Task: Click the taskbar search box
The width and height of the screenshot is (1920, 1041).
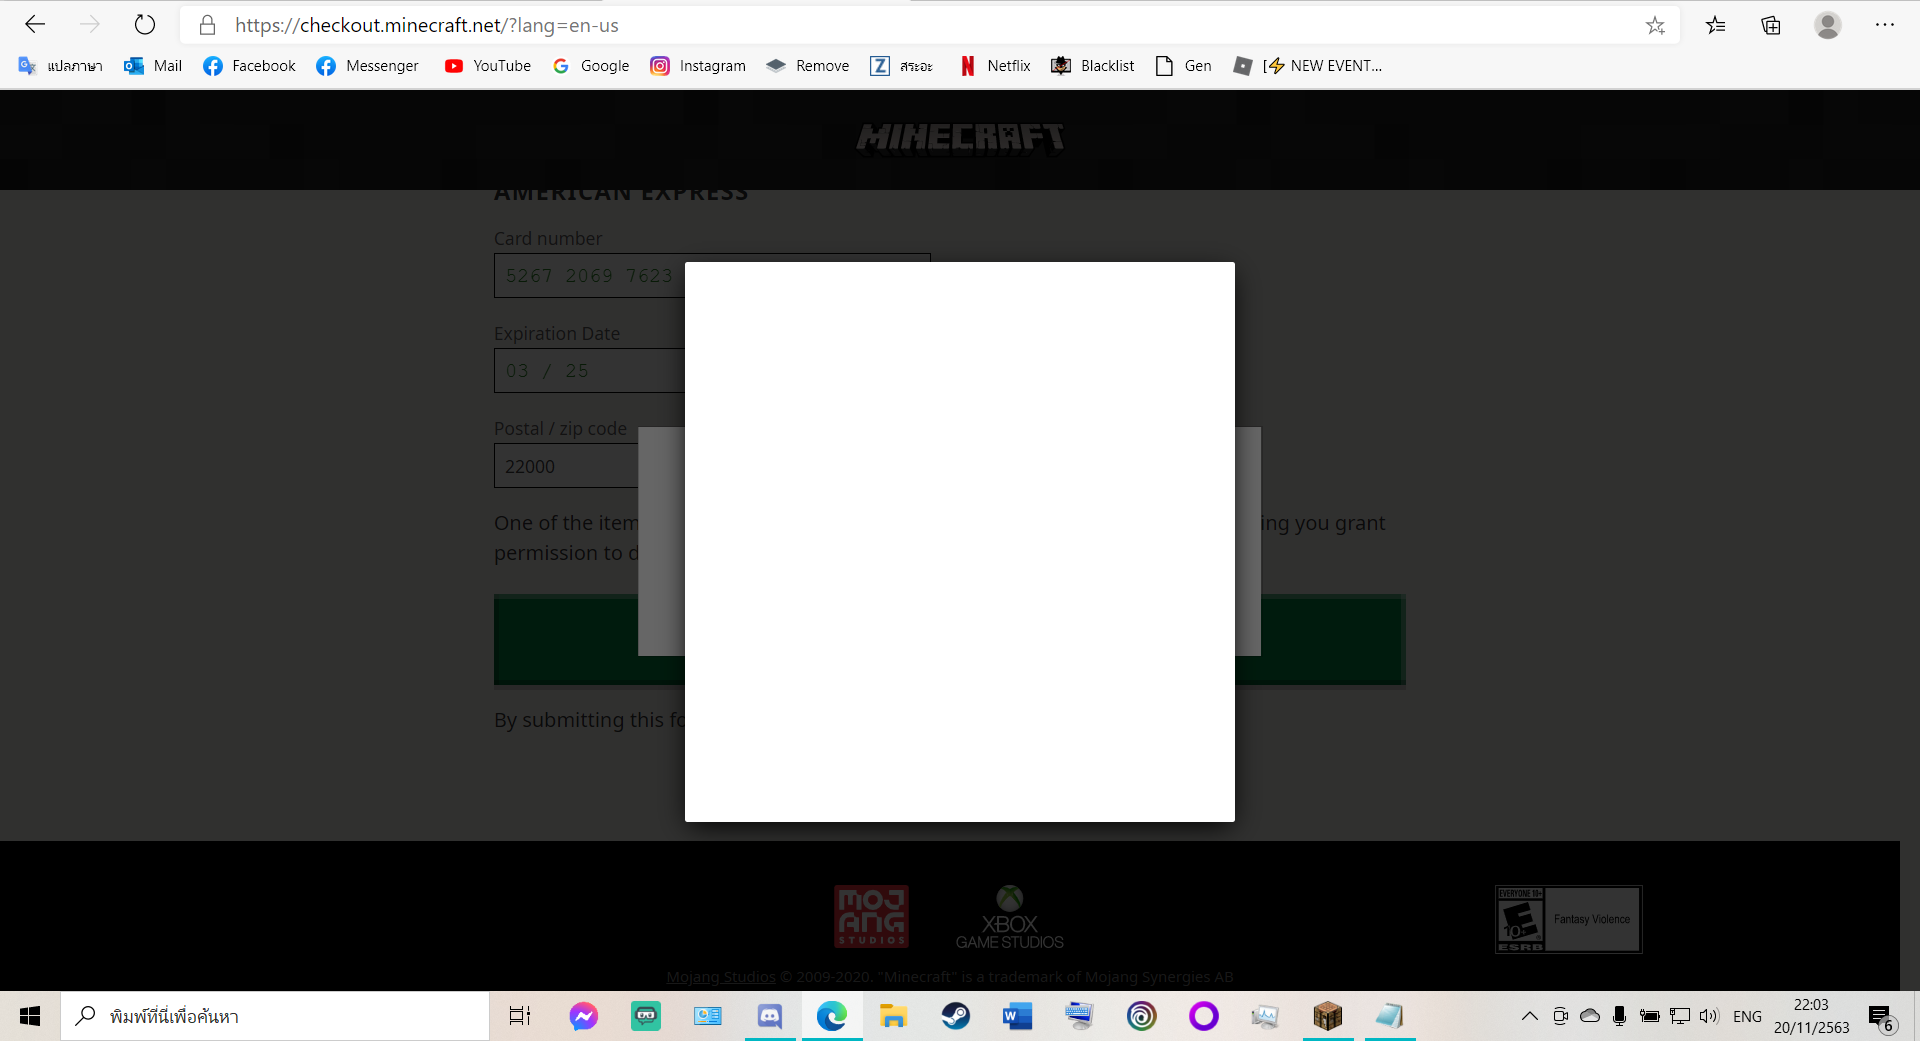Action: tap(275, 1016)
